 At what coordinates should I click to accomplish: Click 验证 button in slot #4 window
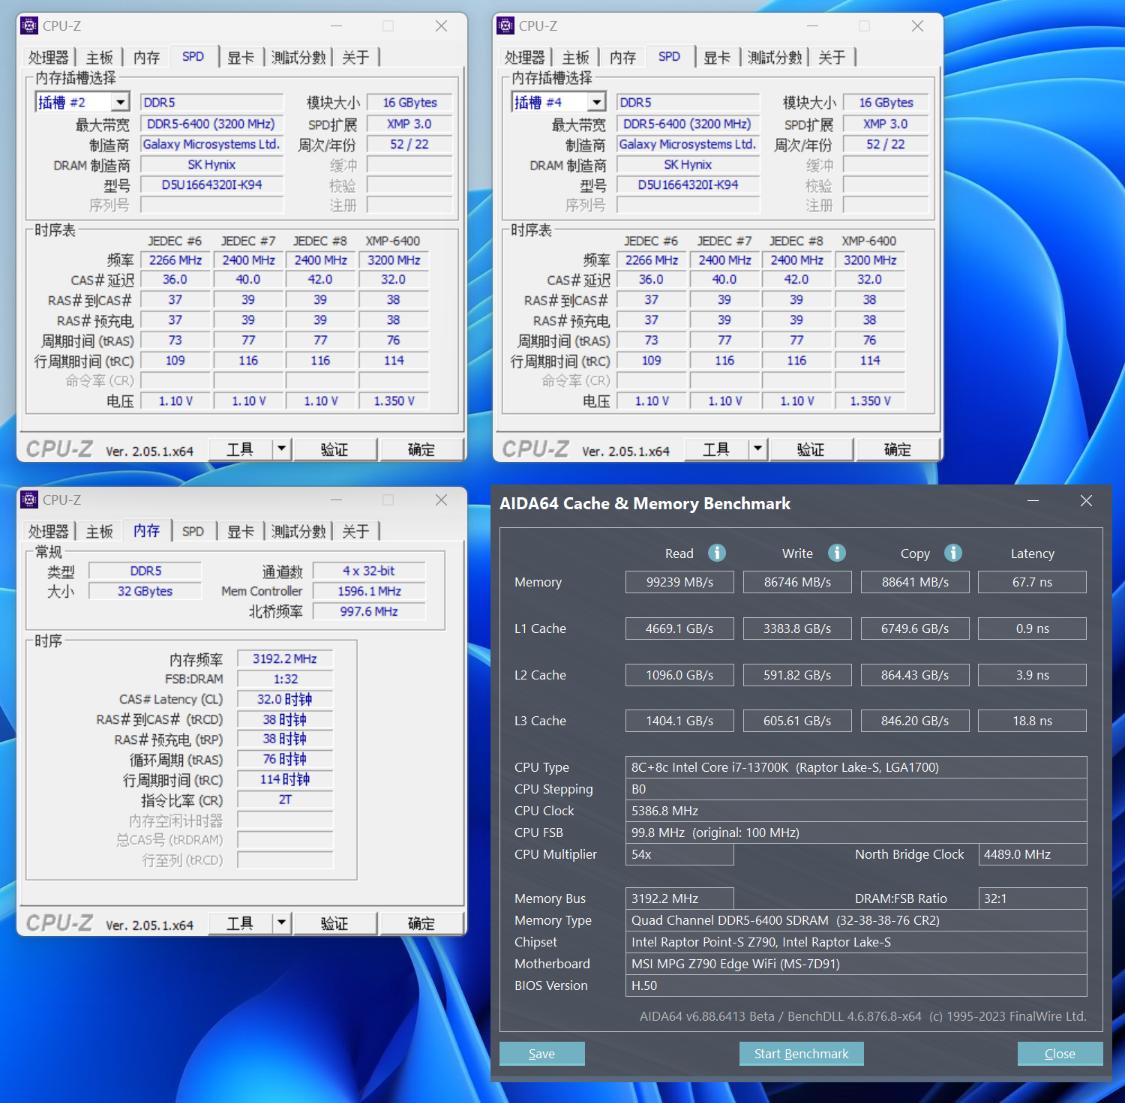[810, 450]
